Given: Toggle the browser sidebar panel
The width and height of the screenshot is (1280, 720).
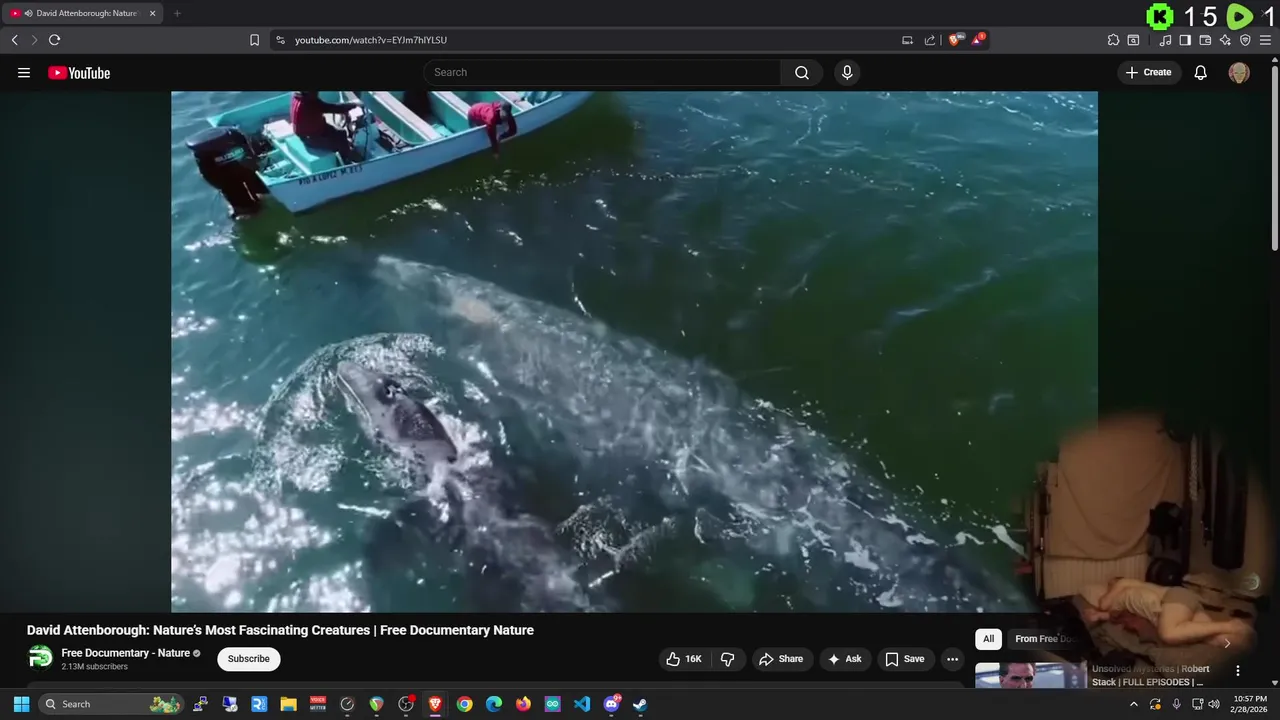Looking at the screenshot, I should pyautogui.click(x=1185, y=40).
